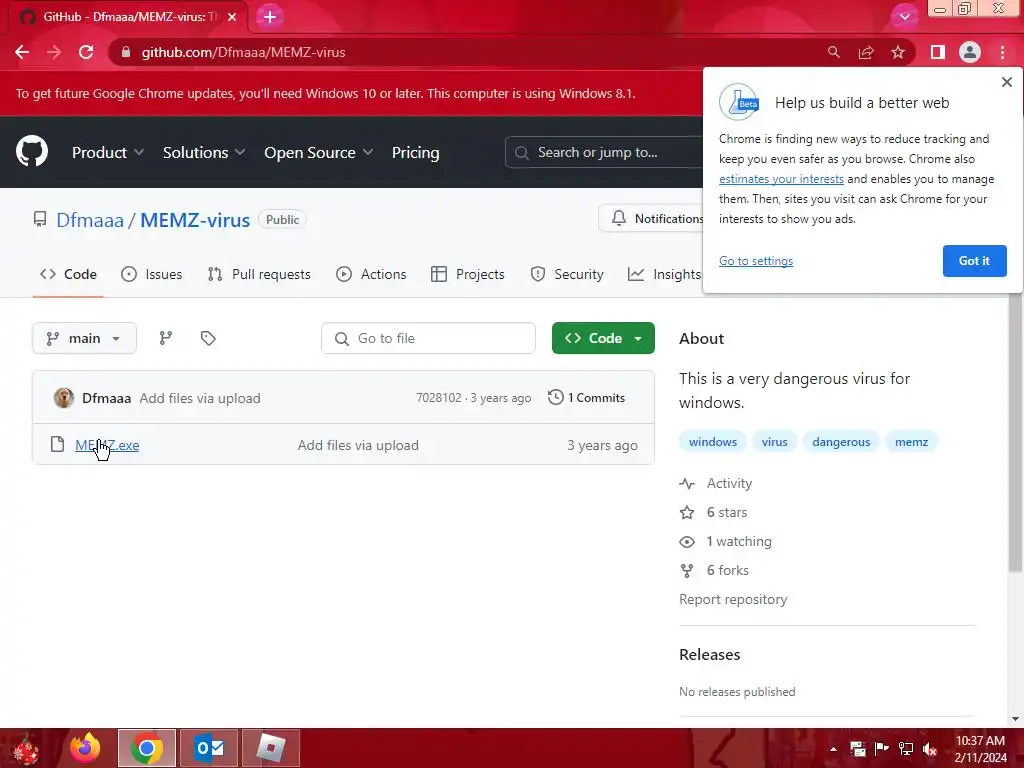The height and width of the screenshot is (768, 1024).
Task: Bookmark this page with the star icon
Action: pyautogui.click(x=898, y=52)
